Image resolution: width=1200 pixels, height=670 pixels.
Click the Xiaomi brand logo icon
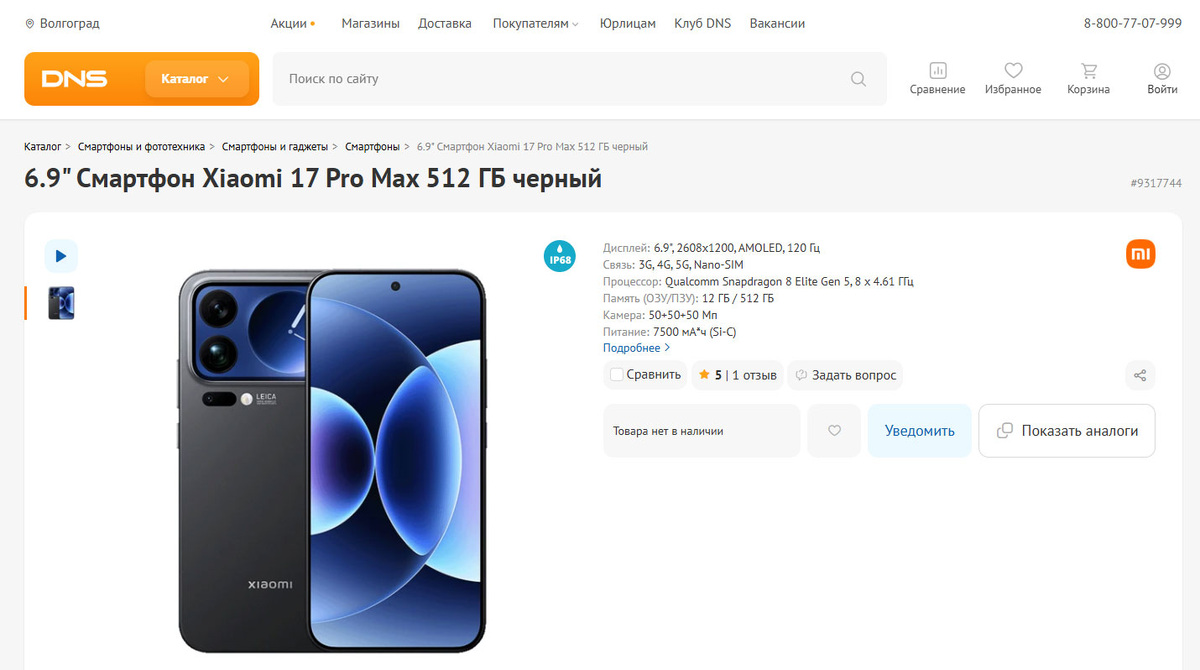click(x=1140, y=255)
